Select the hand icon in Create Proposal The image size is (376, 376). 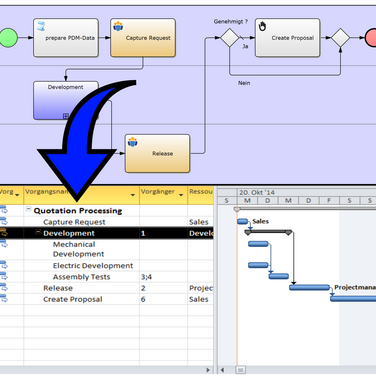coord(262,26)
